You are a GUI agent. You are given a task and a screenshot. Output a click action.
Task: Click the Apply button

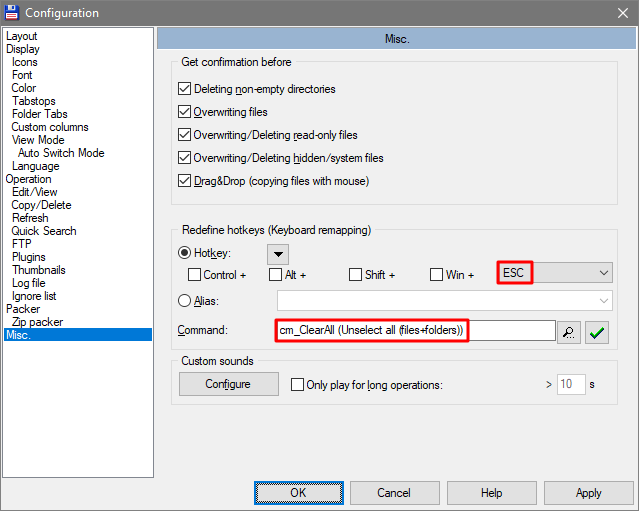click(588, 493)
